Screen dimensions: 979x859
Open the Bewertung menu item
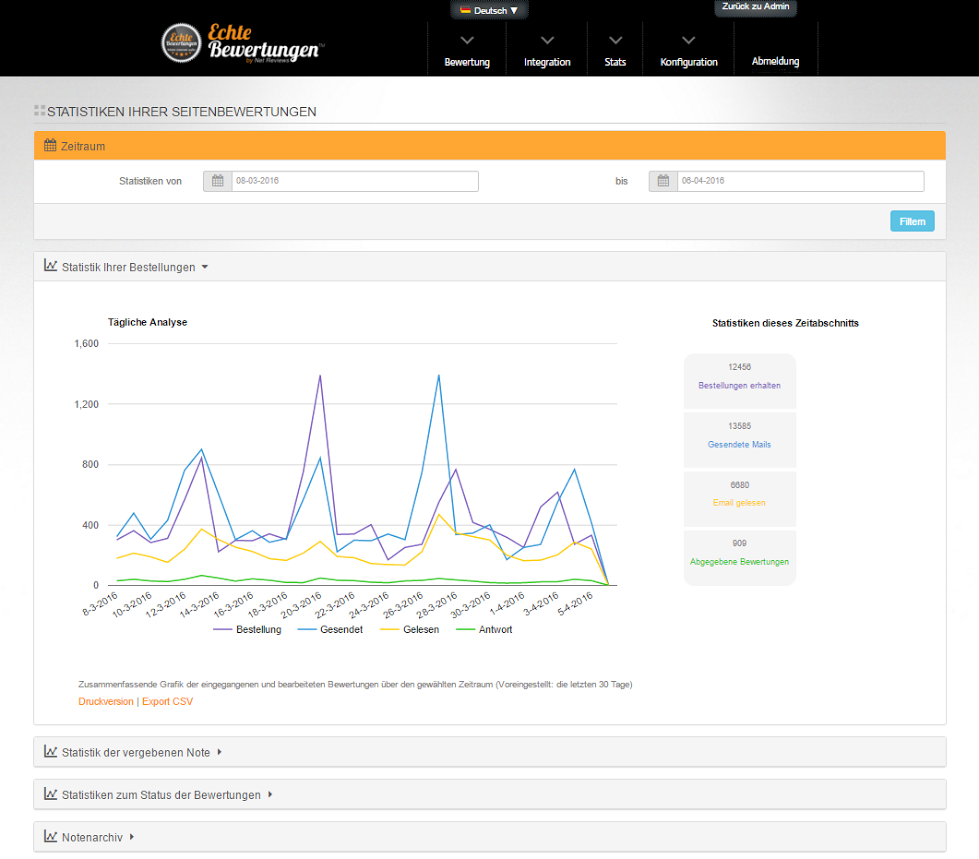[x=467, y=62]
